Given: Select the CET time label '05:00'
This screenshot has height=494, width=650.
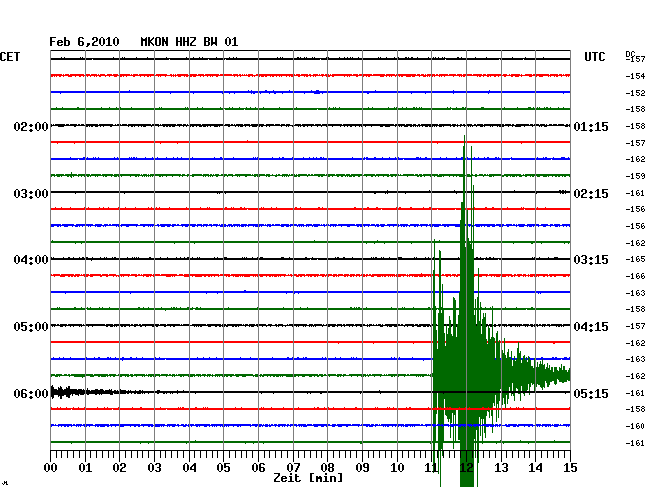Looking at the screenshot, I should pos(31,327).
